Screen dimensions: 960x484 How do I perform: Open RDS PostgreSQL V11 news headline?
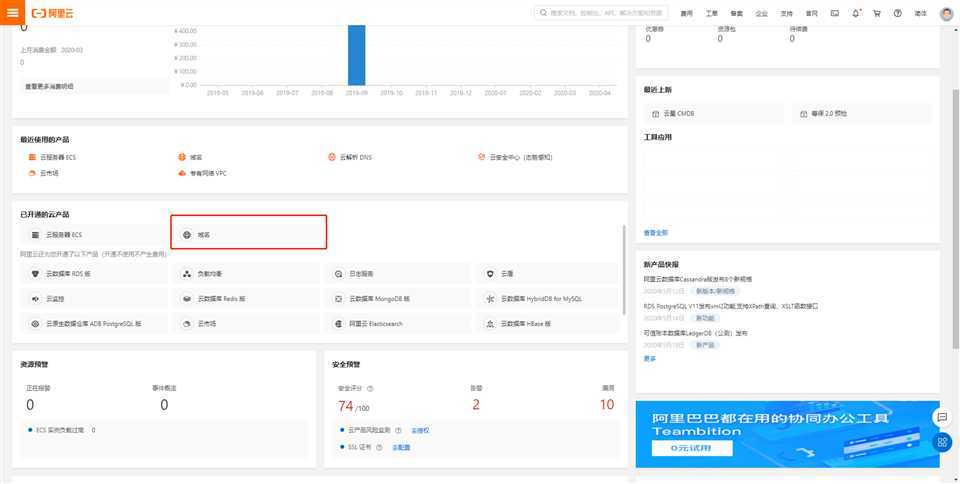pos(730,306)
